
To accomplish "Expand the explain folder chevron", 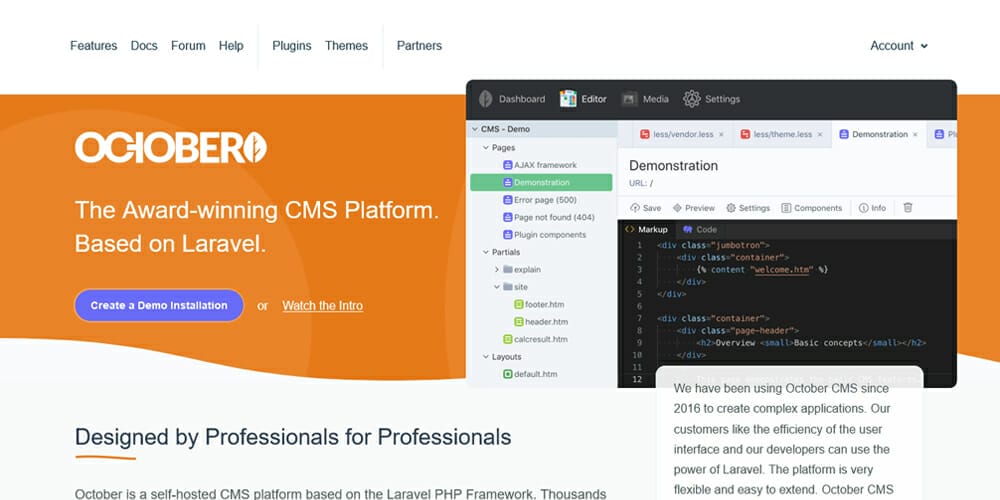I will (x=496, y=269).
